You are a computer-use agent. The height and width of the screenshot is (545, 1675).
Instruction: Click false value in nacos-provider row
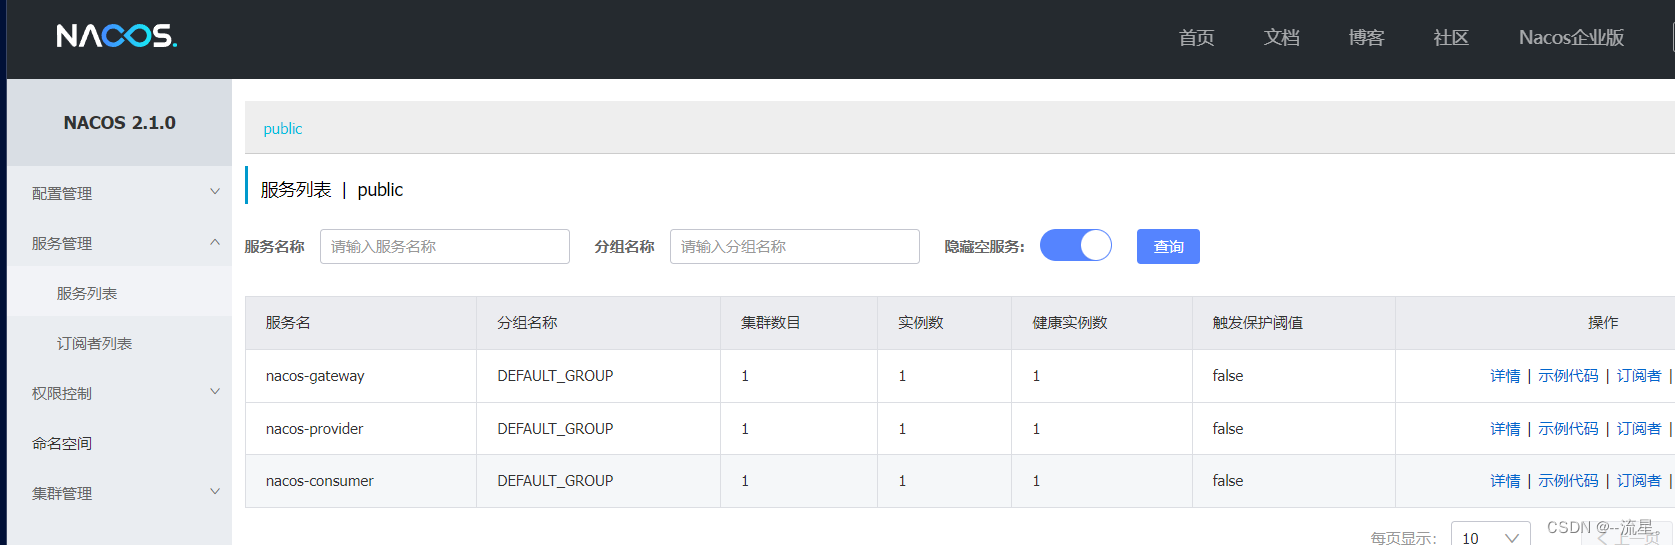pos(1228,429)
